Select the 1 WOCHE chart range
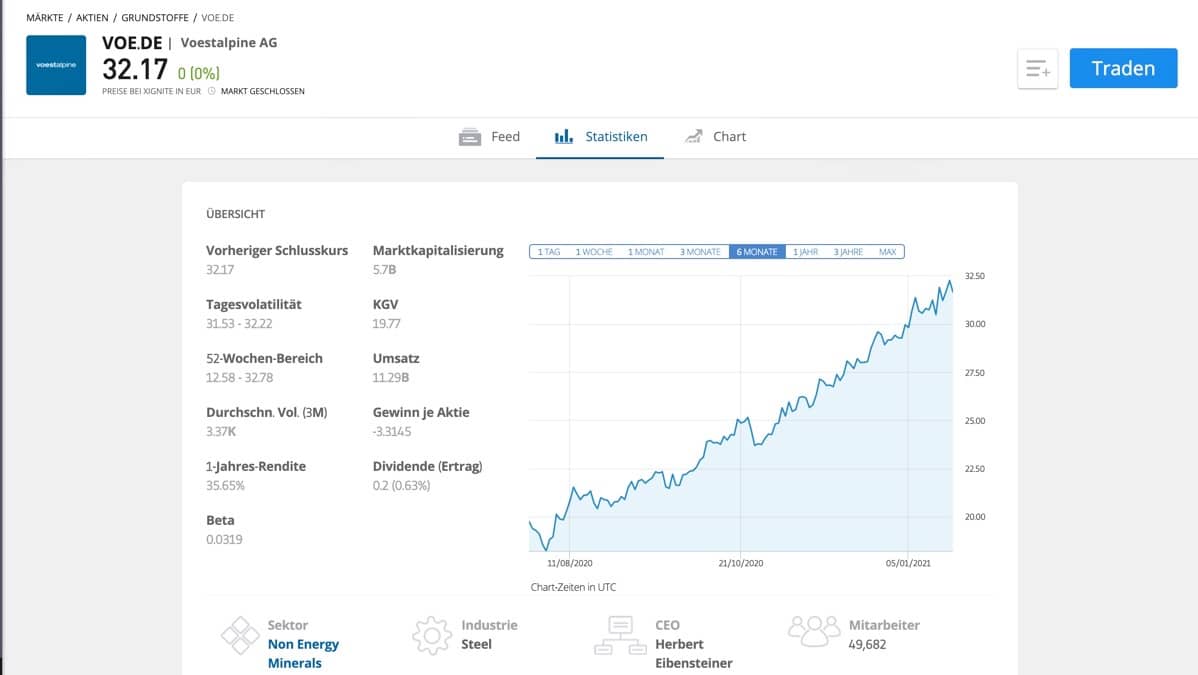 (x=594, y=252)
